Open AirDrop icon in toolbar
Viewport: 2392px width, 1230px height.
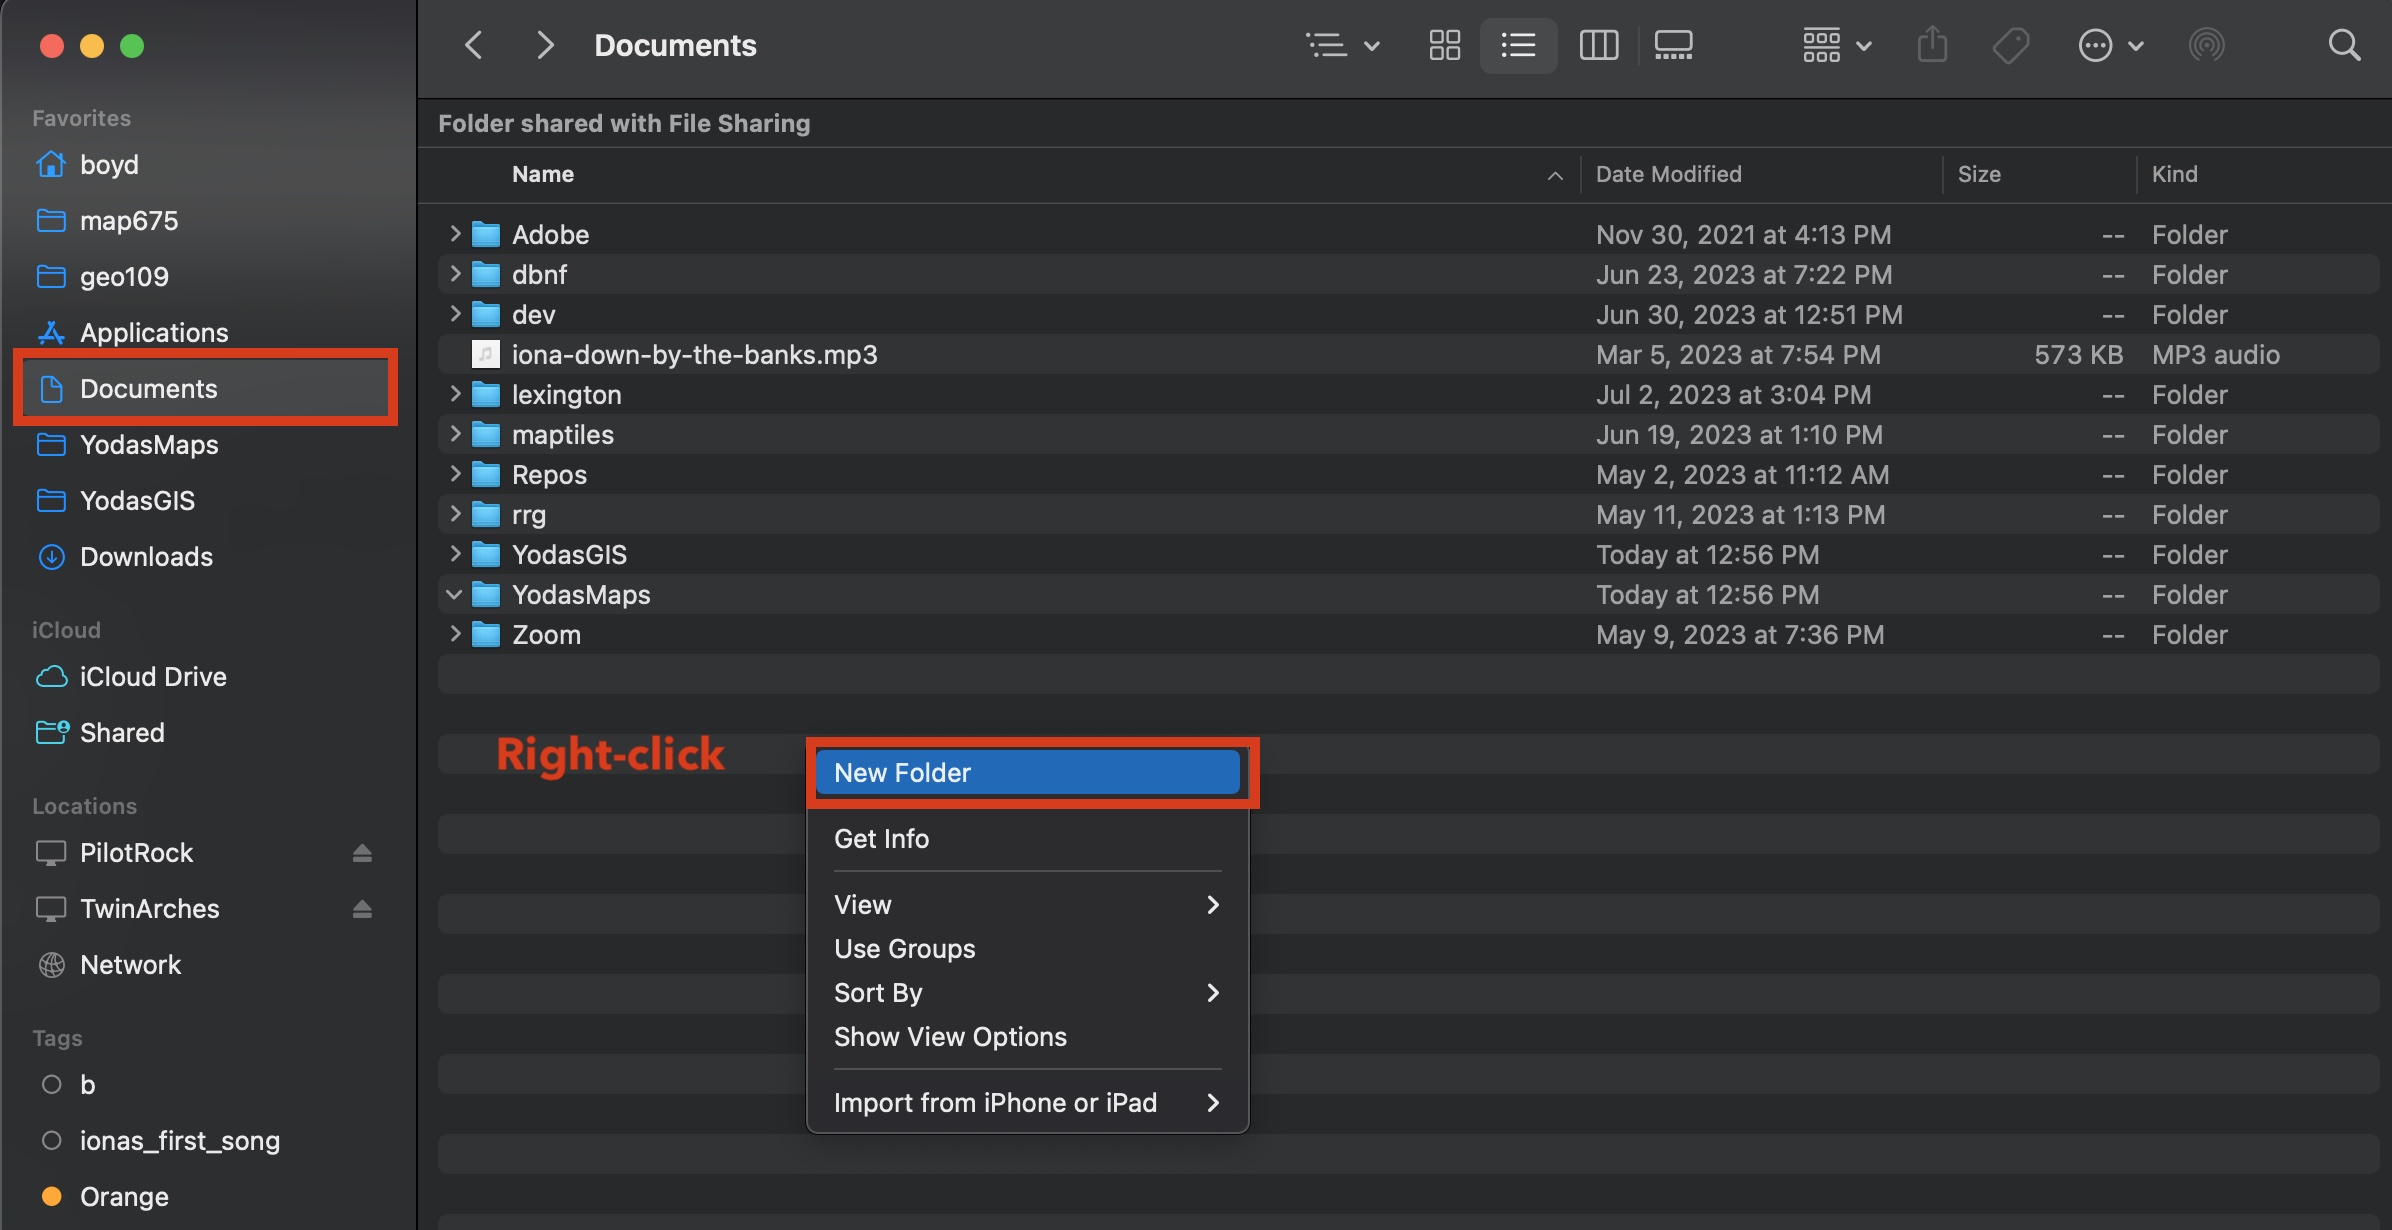(2207, 44)
